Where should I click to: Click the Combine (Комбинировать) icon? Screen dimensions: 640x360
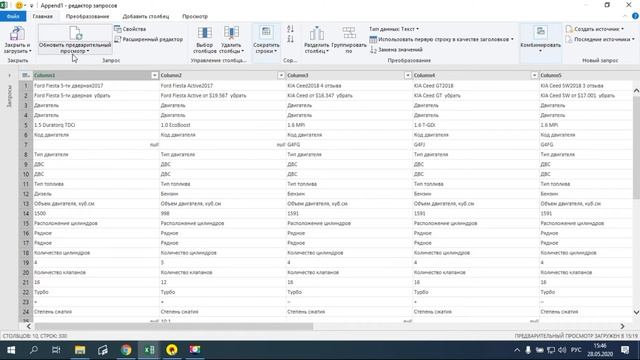click(540, 32)
